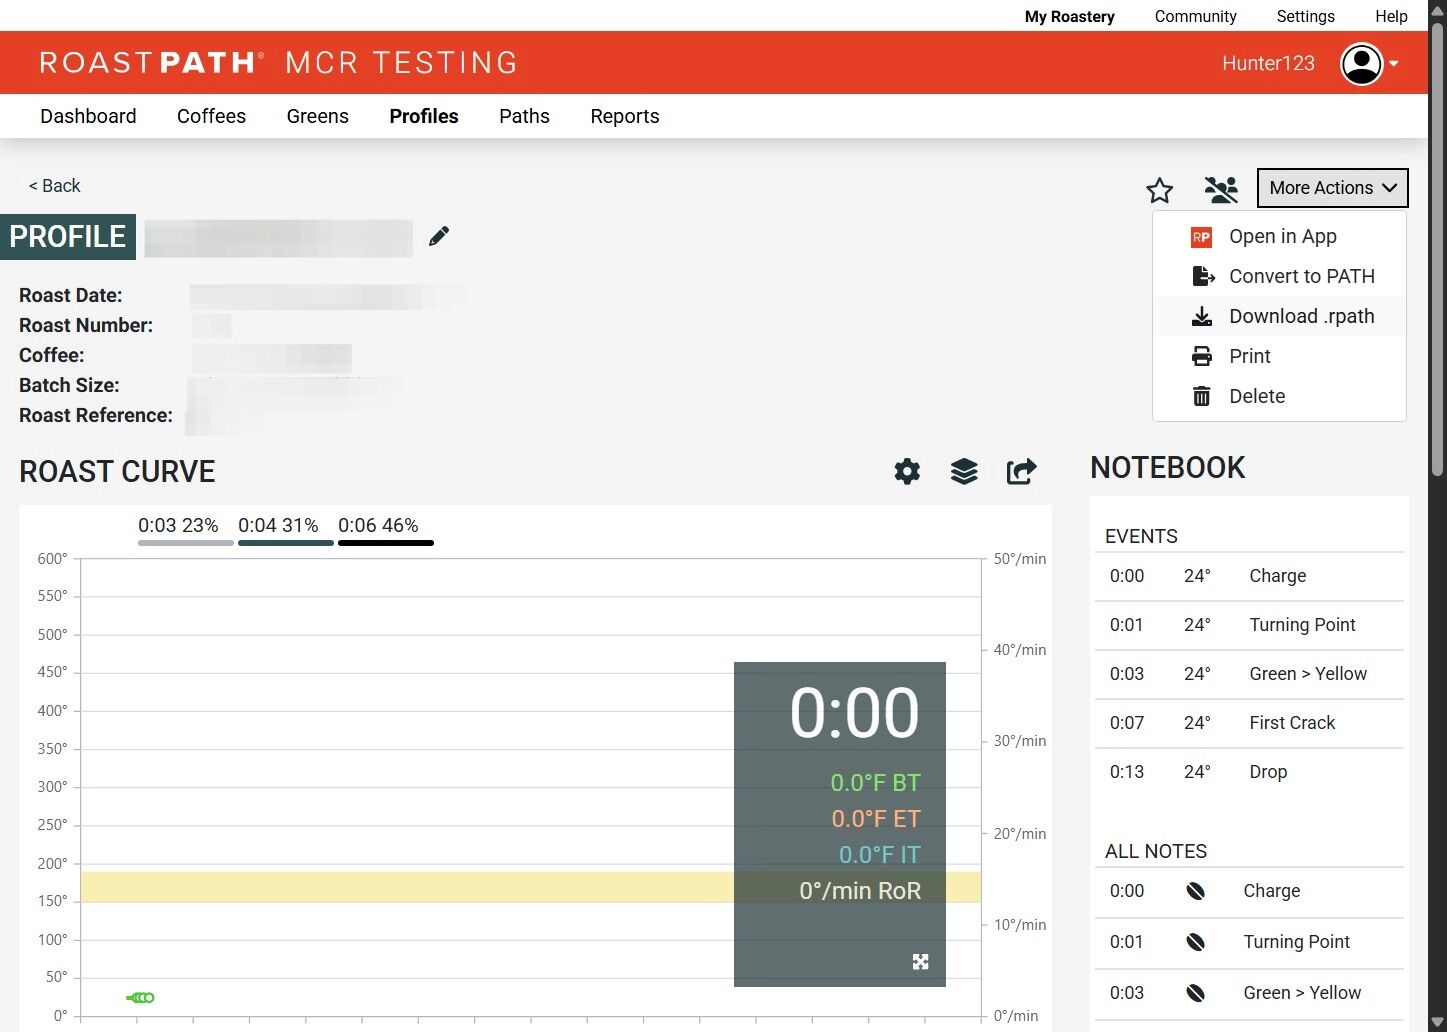Viewport: 1447px width, 1032px height.
Task: Click the Hunter123 username
Action: tap(1268, 63)
